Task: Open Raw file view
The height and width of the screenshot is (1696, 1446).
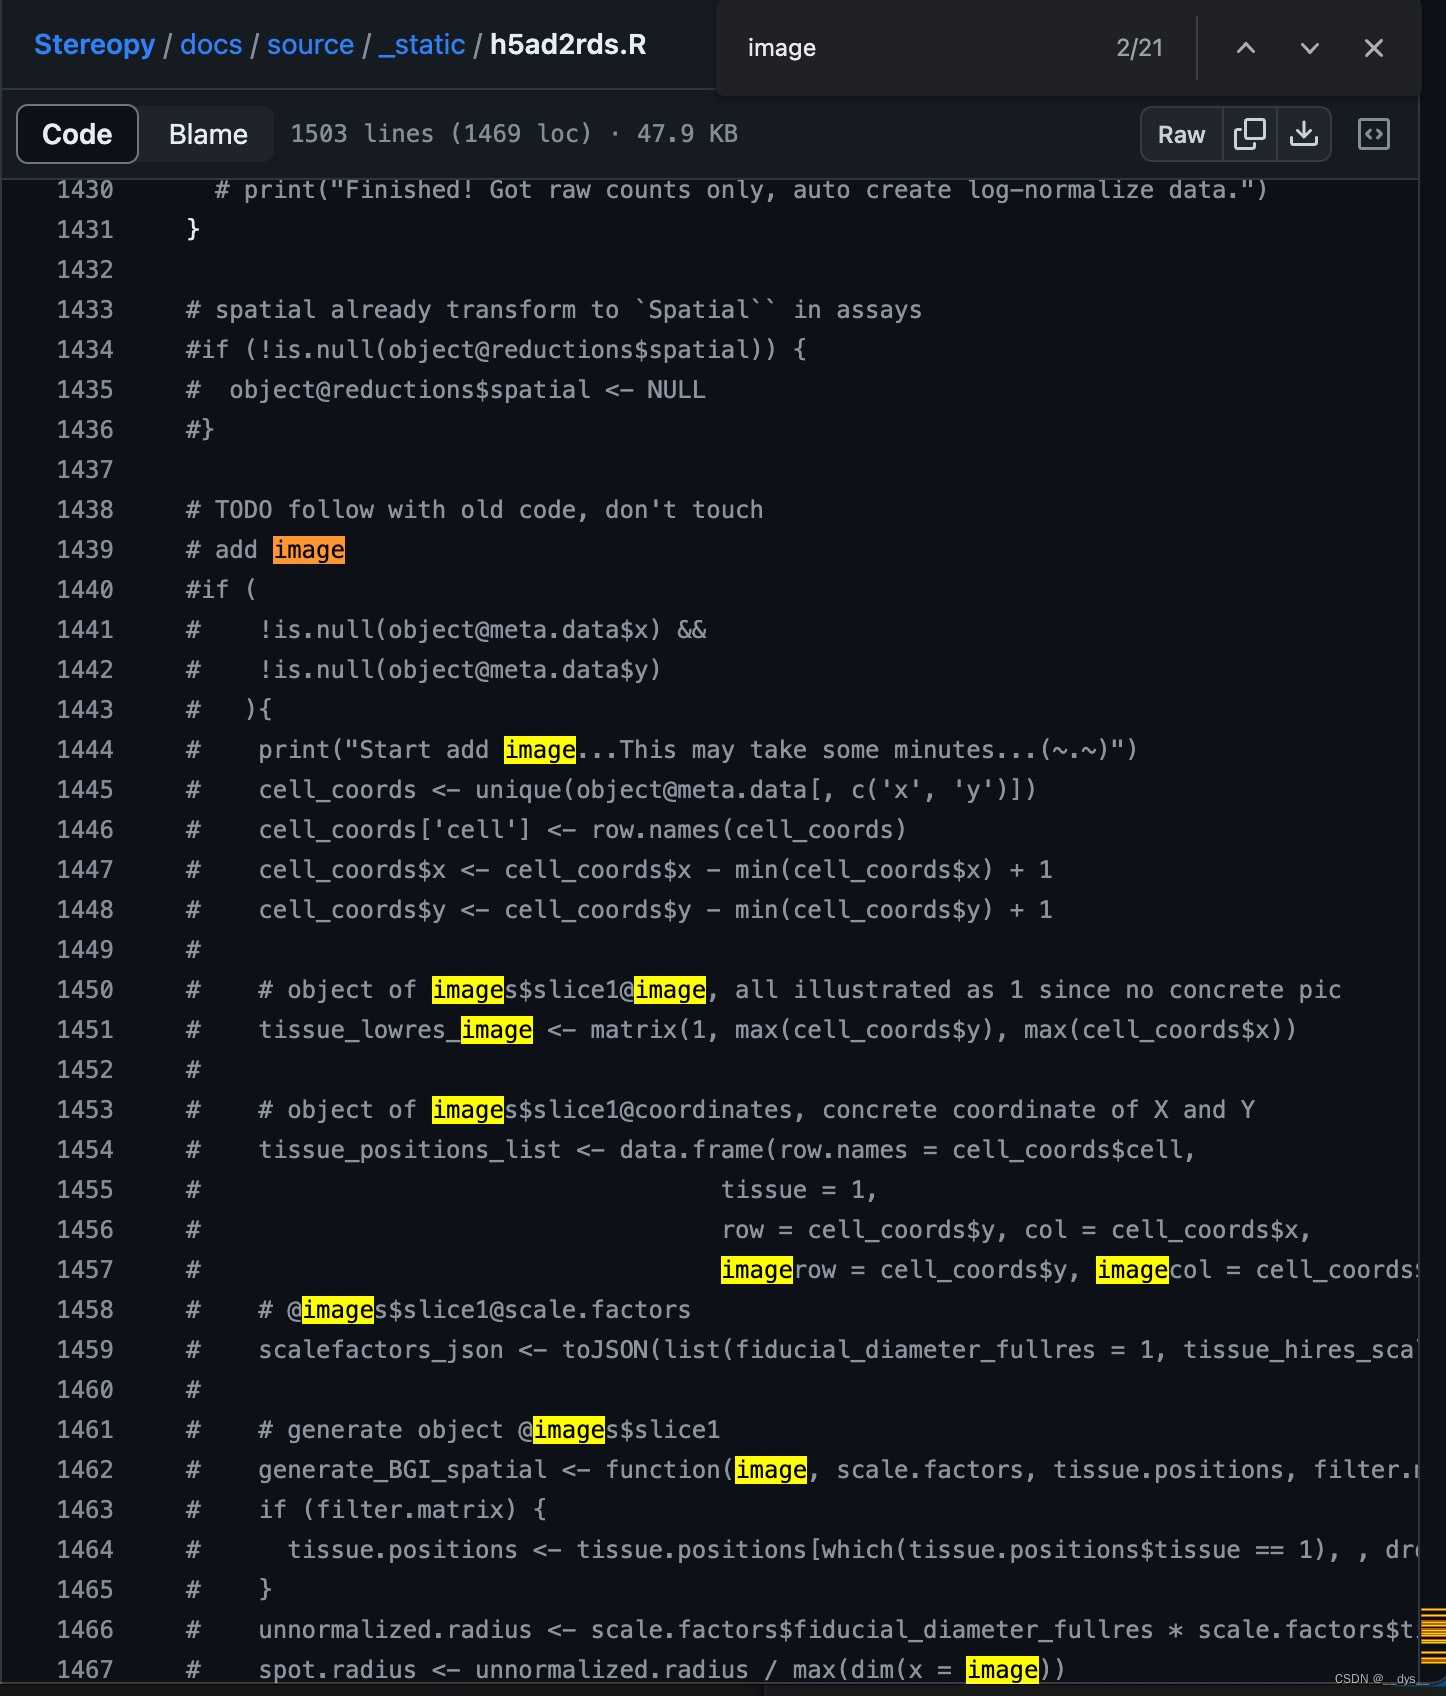Action: click(x=1181, y=134)
